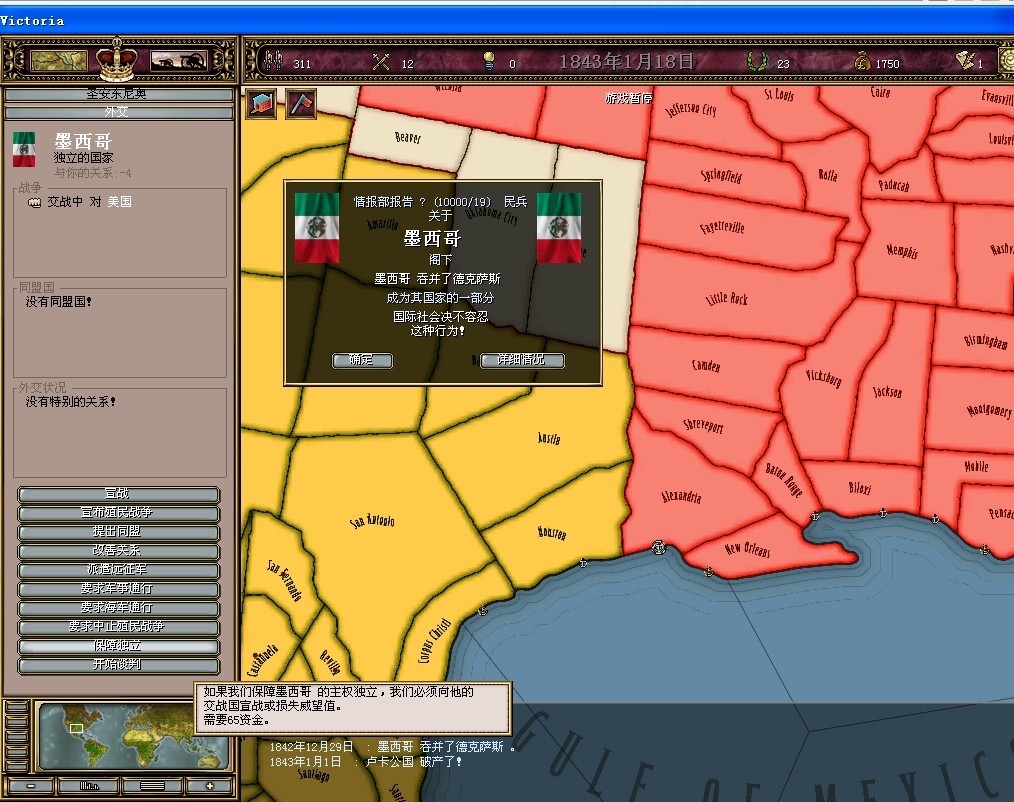Screen dimensions: 1014x802
Task: Click the laurel wreath prestige icon
Action: pyautogui.click(x=757, y=62)
